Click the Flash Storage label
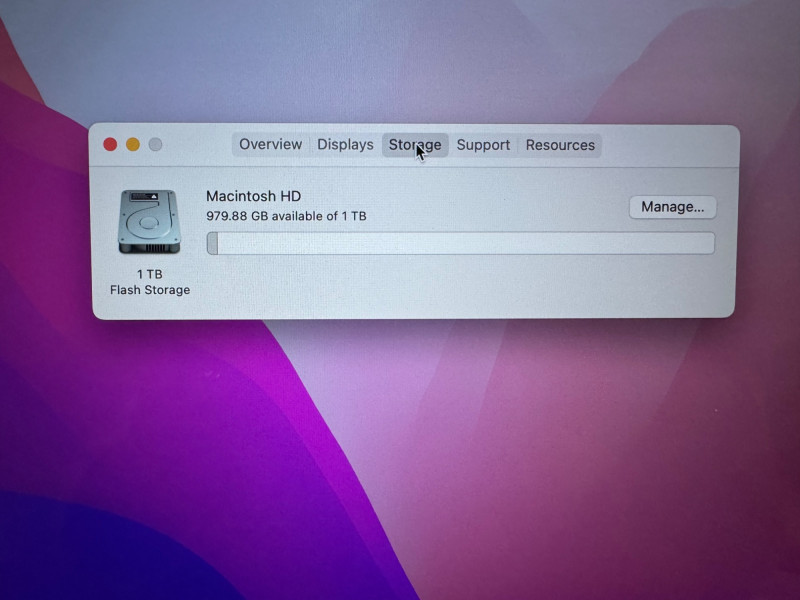Screen dimensions: 800x600 [150, 290]
